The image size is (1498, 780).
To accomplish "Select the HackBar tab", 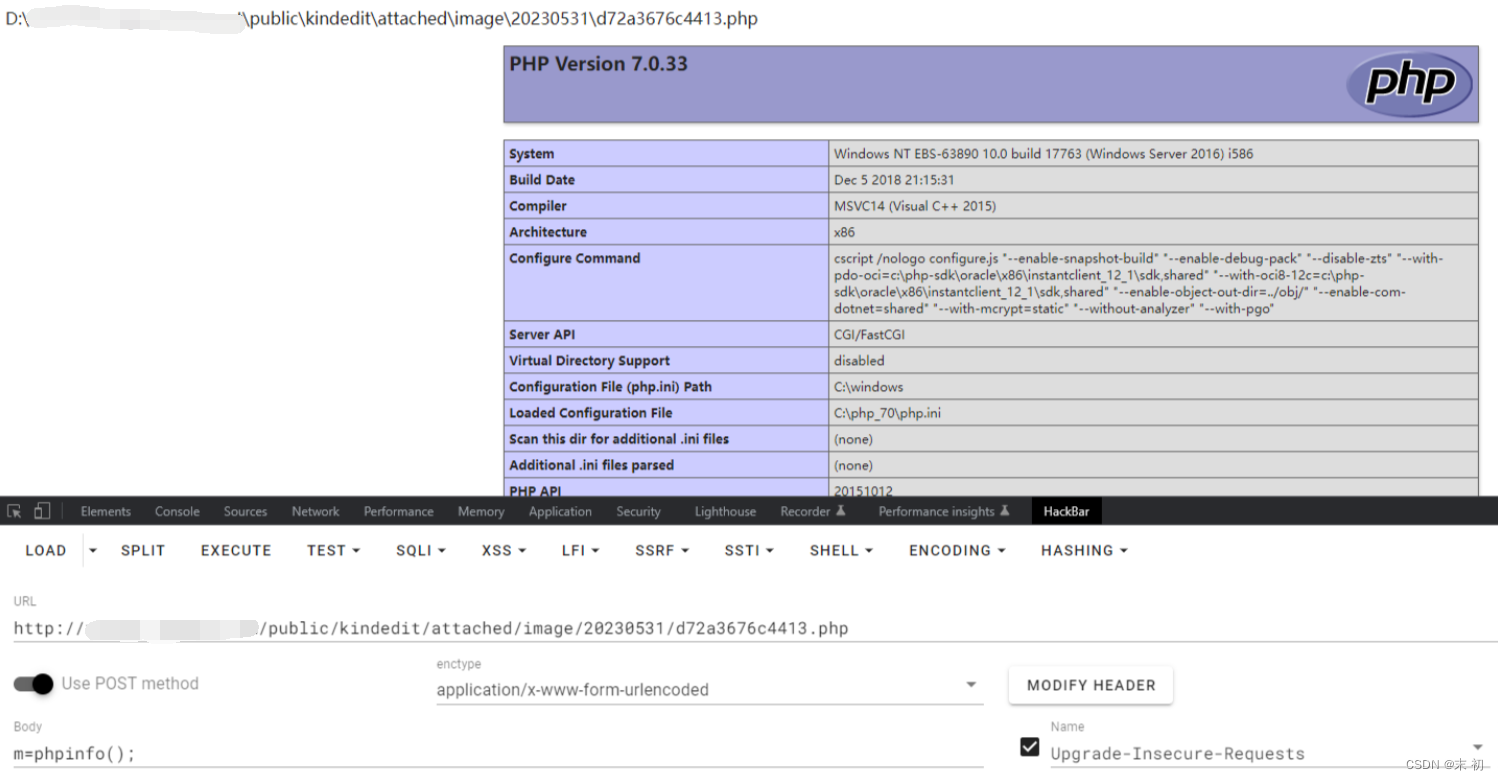I will (1066, 511).
